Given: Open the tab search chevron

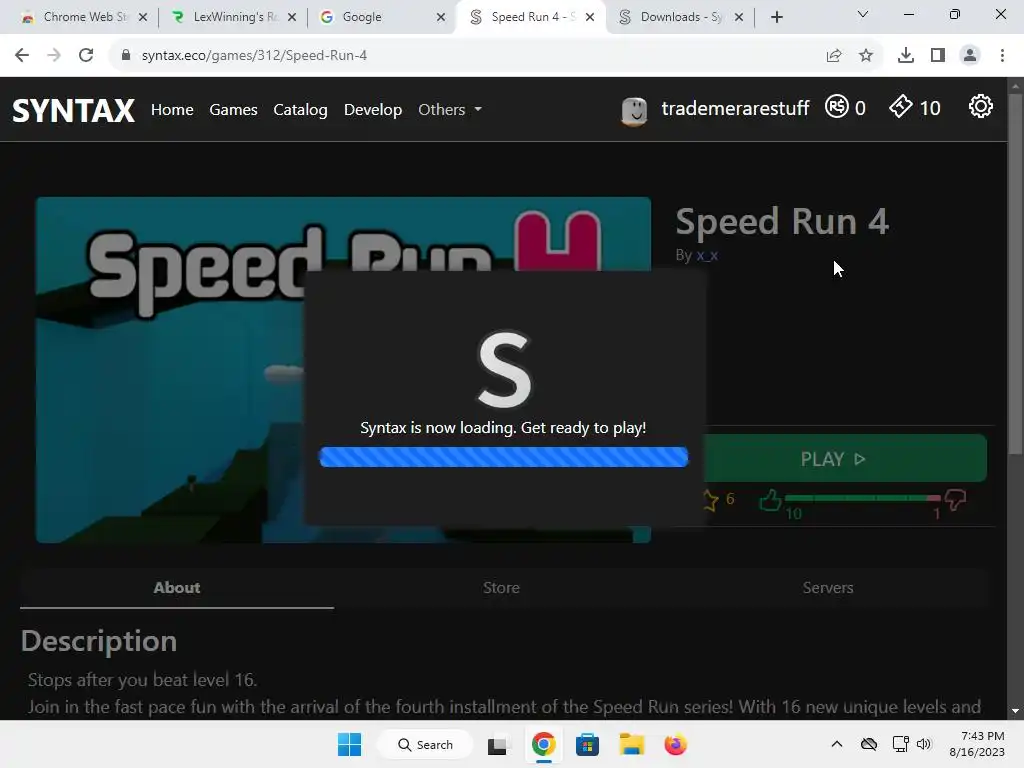Looking at the screenshot, I should click(x=863, y=15).
